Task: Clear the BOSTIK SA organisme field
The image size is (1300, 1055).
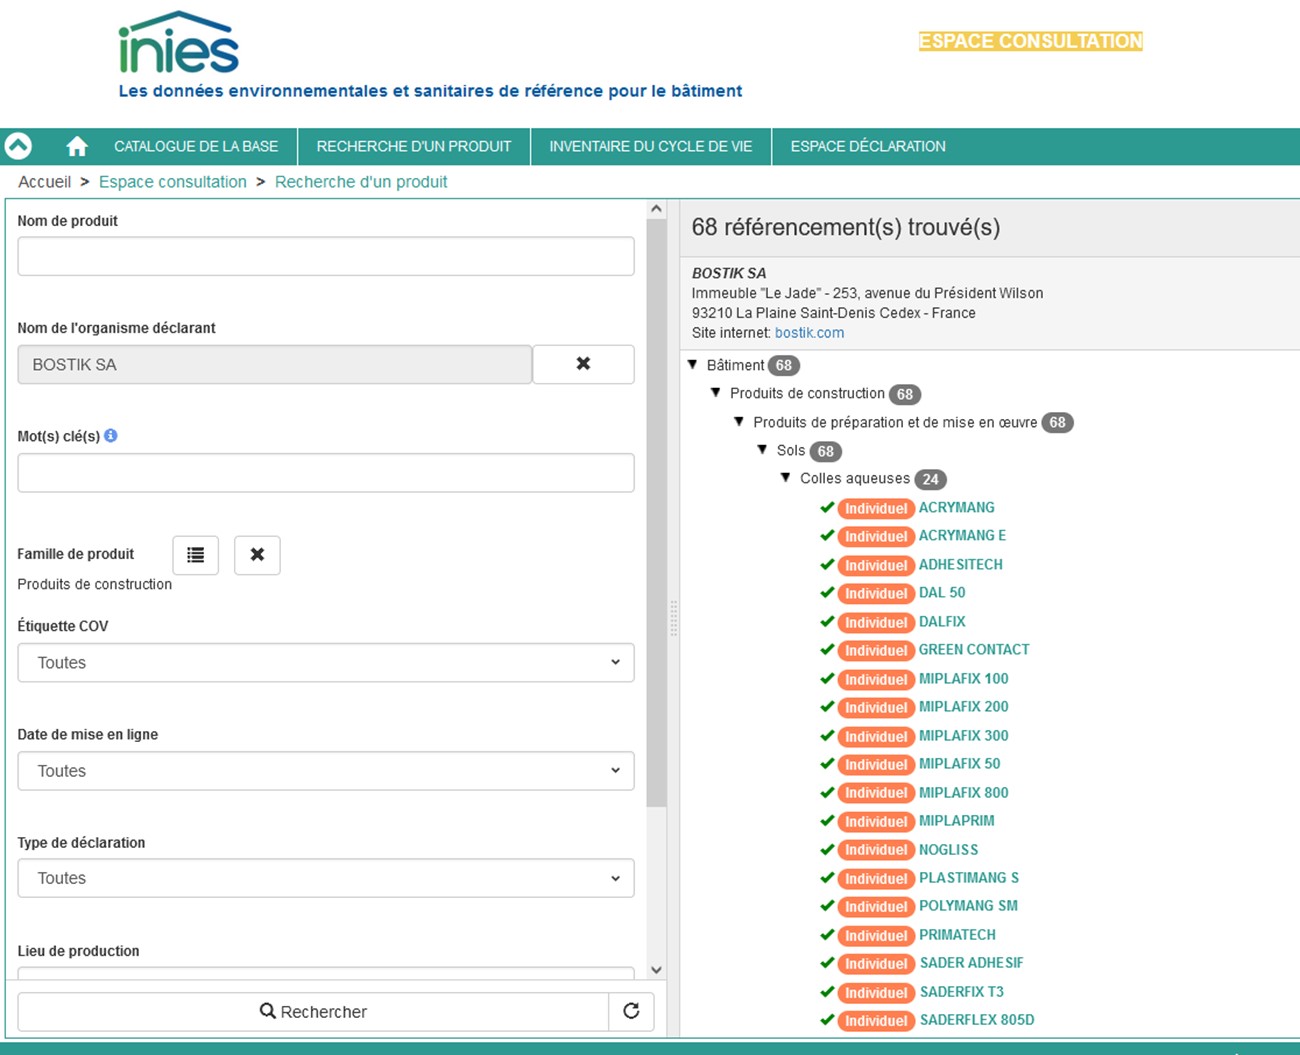Action: click(x=583, y=364)
